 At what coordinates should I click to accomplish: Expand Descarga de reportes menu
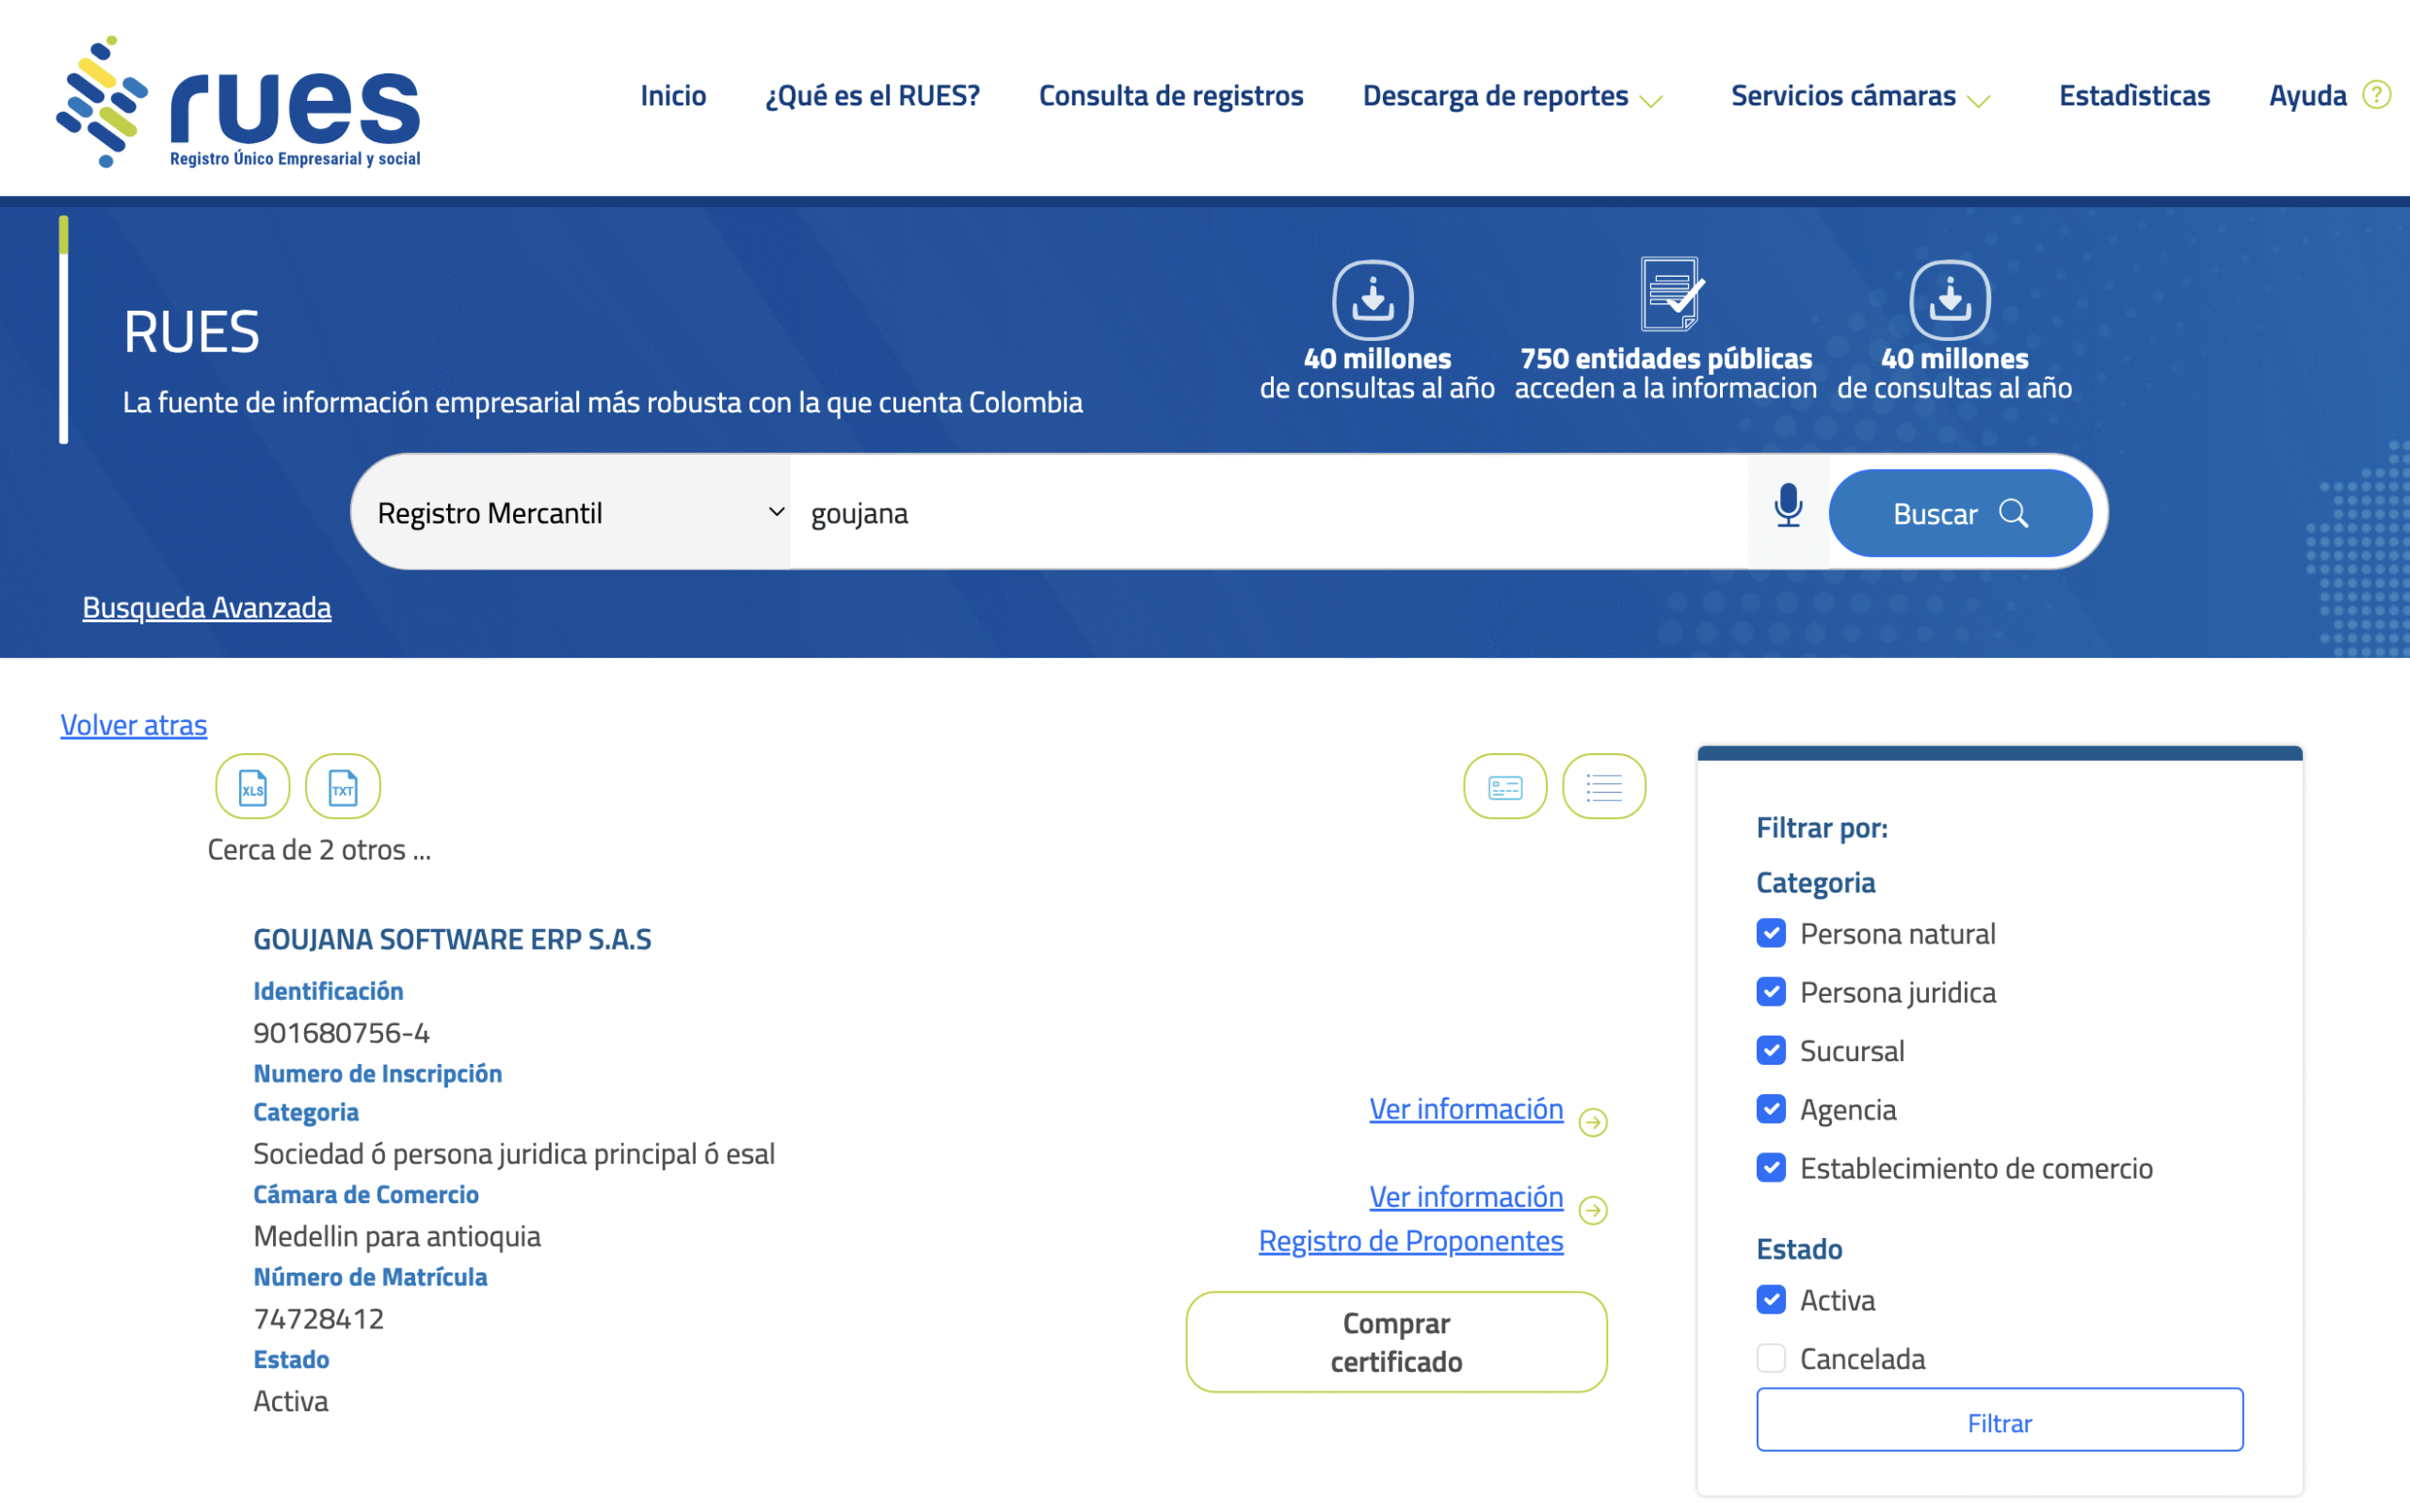pos(1512,96)
